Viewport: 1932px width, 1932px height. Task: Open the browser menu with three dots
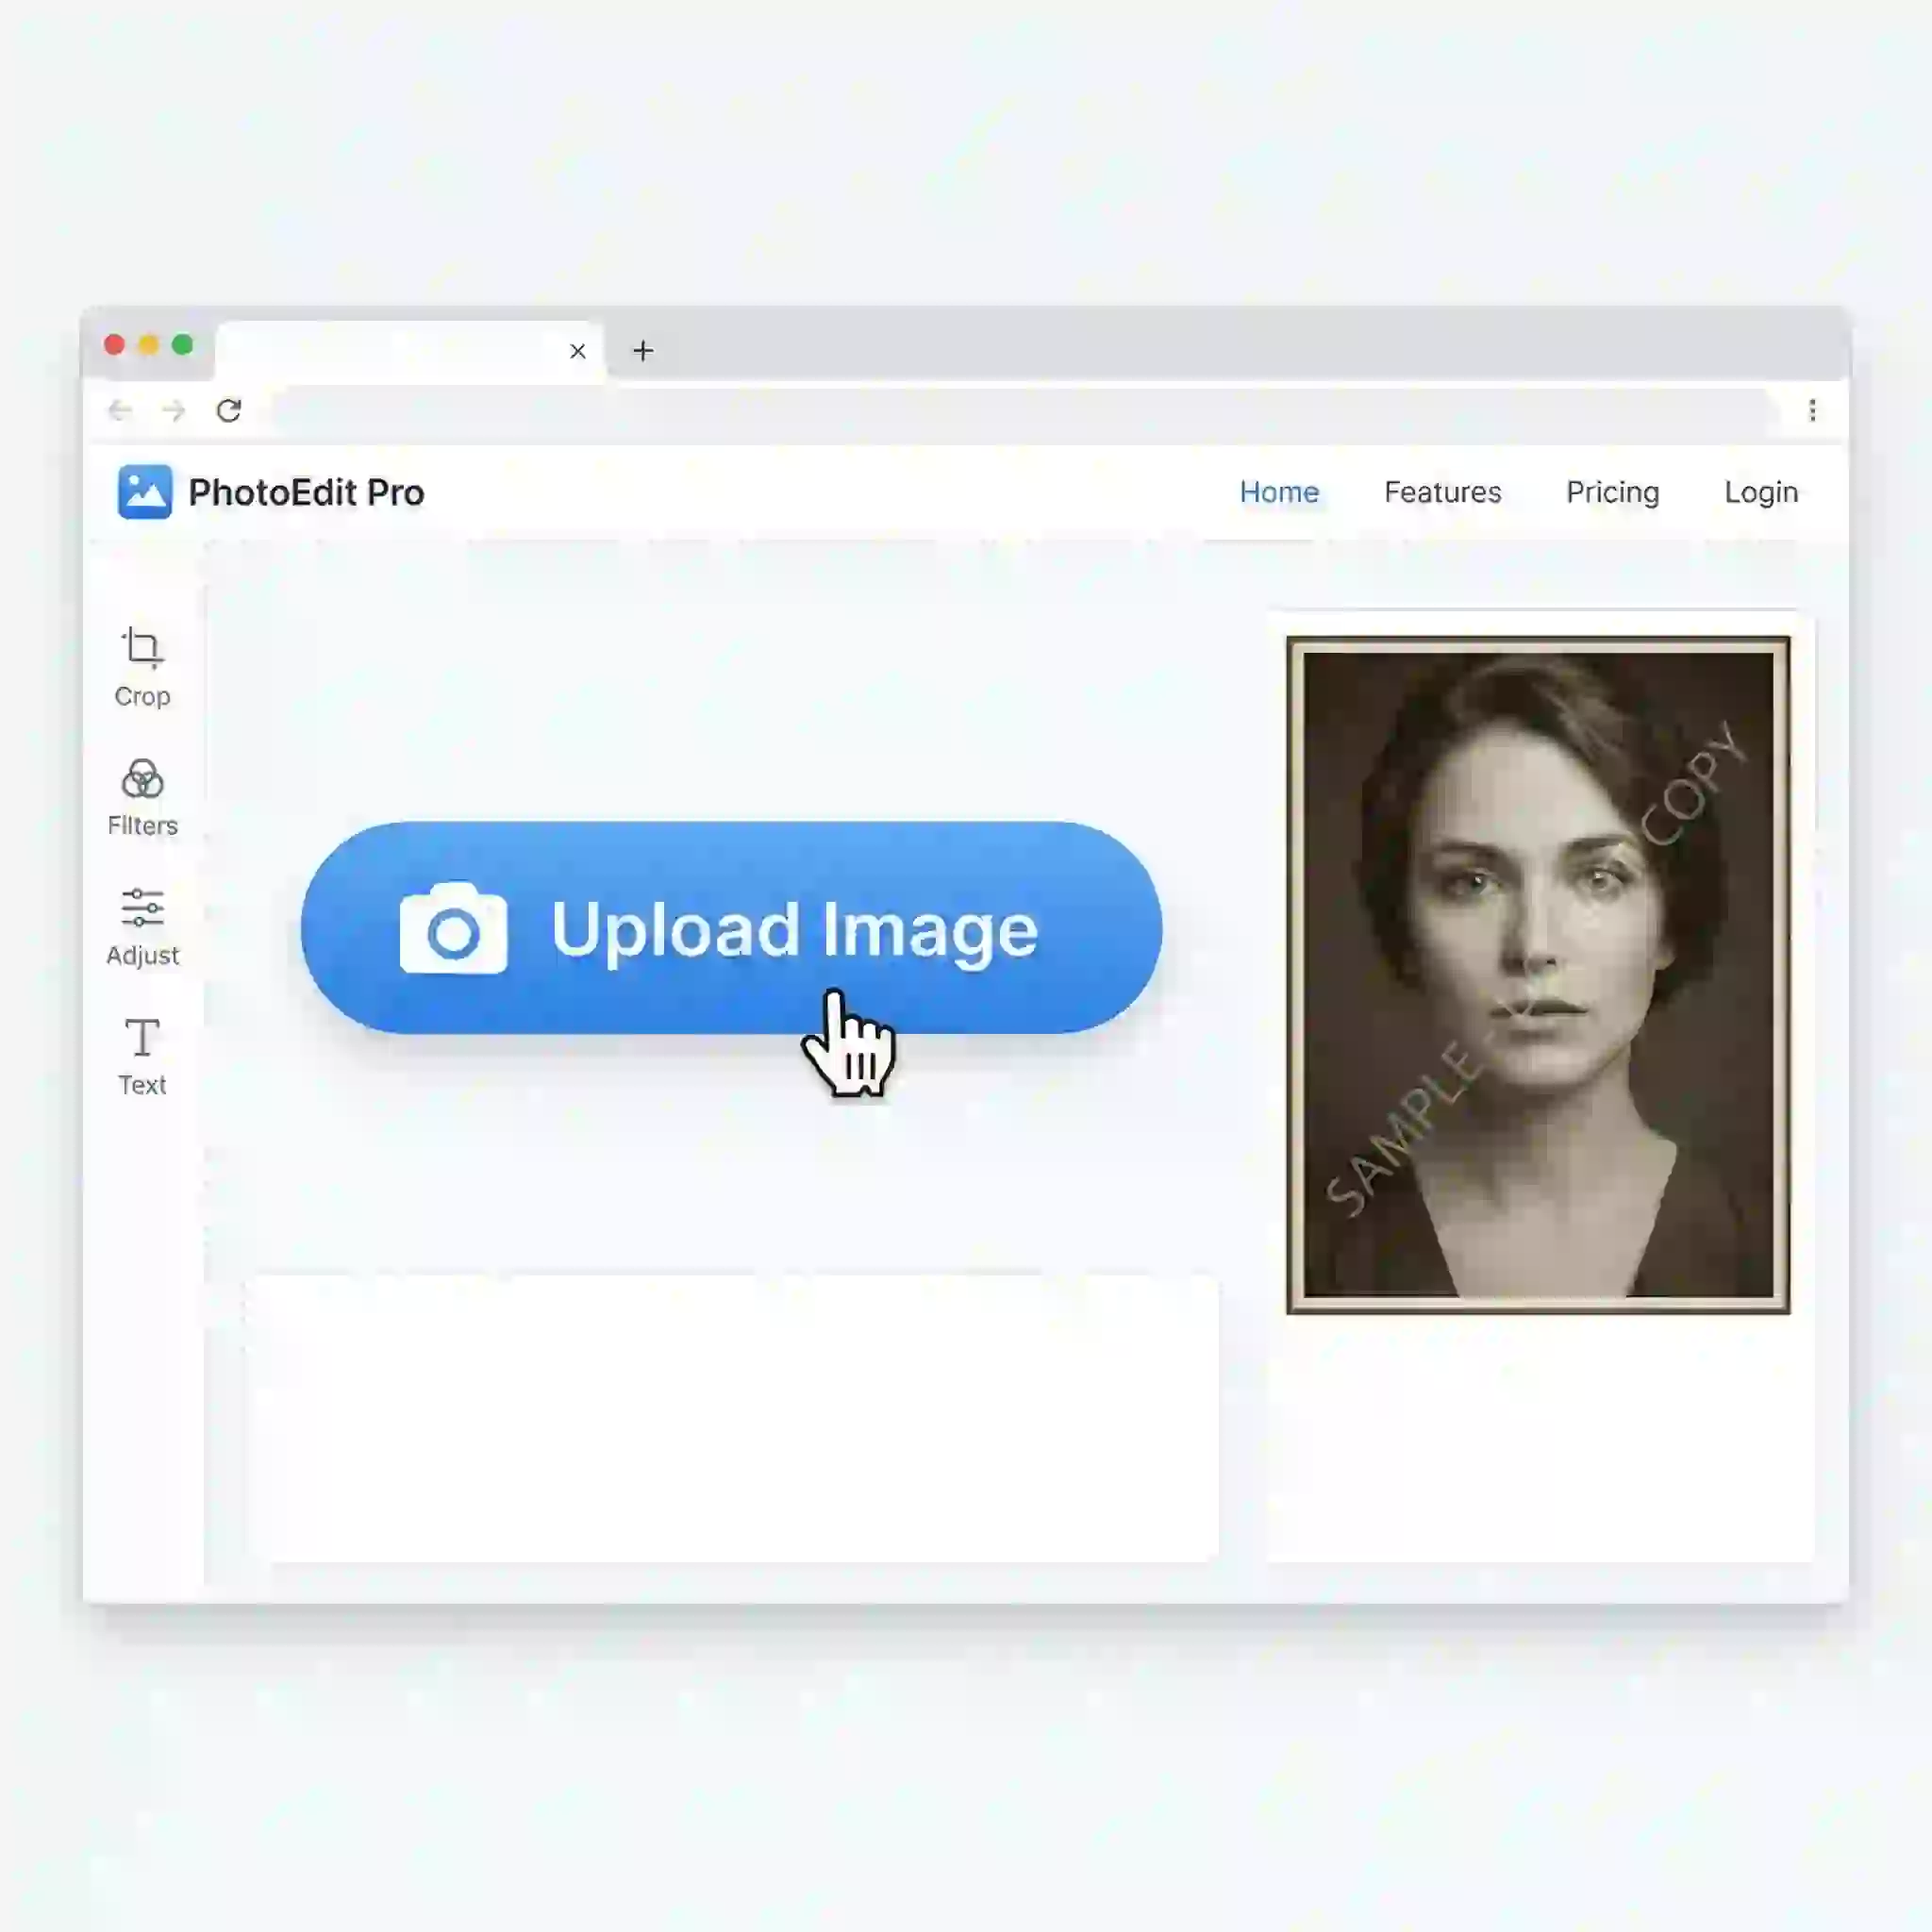(x=1811, y=410)
